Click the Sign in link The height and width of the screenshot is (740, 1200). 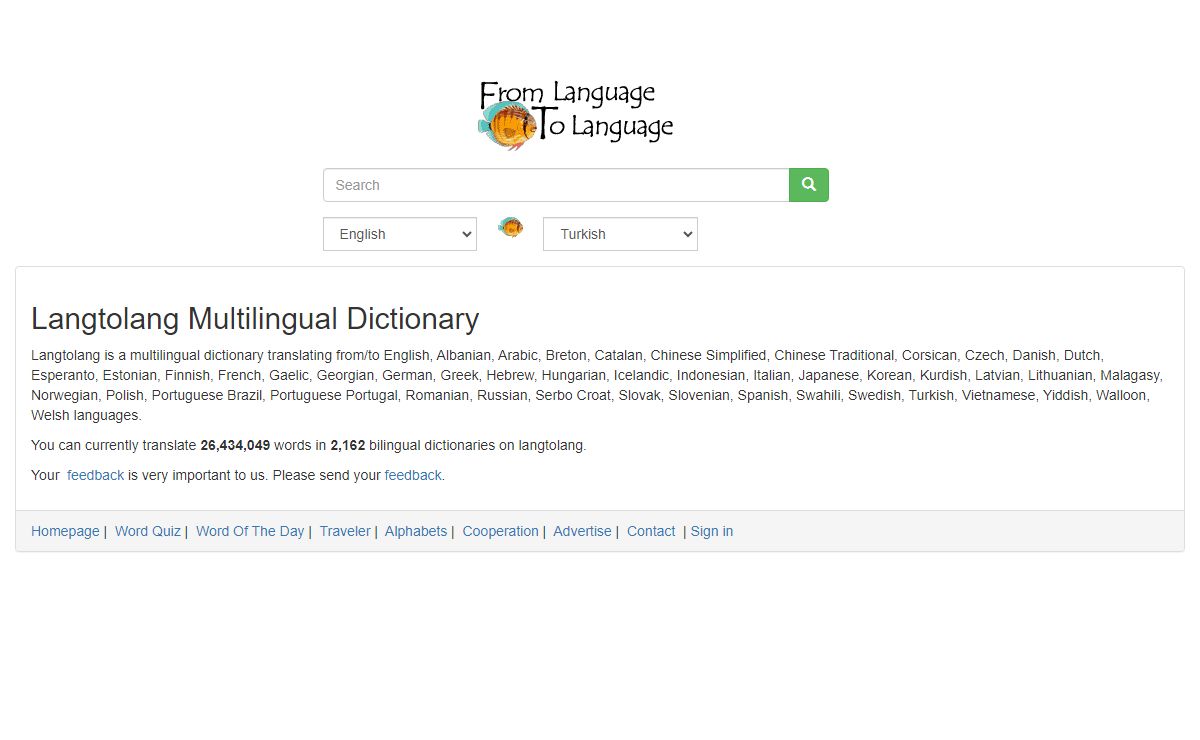point(712,531)
